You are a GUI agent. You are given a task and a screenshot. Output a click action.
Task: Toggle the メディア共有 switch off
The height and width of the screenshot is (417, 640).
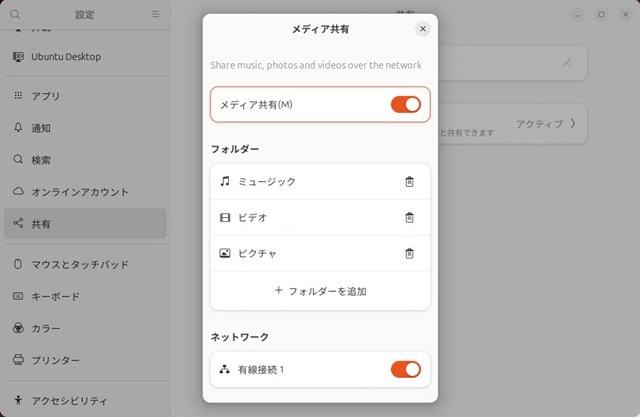[405, 104]
